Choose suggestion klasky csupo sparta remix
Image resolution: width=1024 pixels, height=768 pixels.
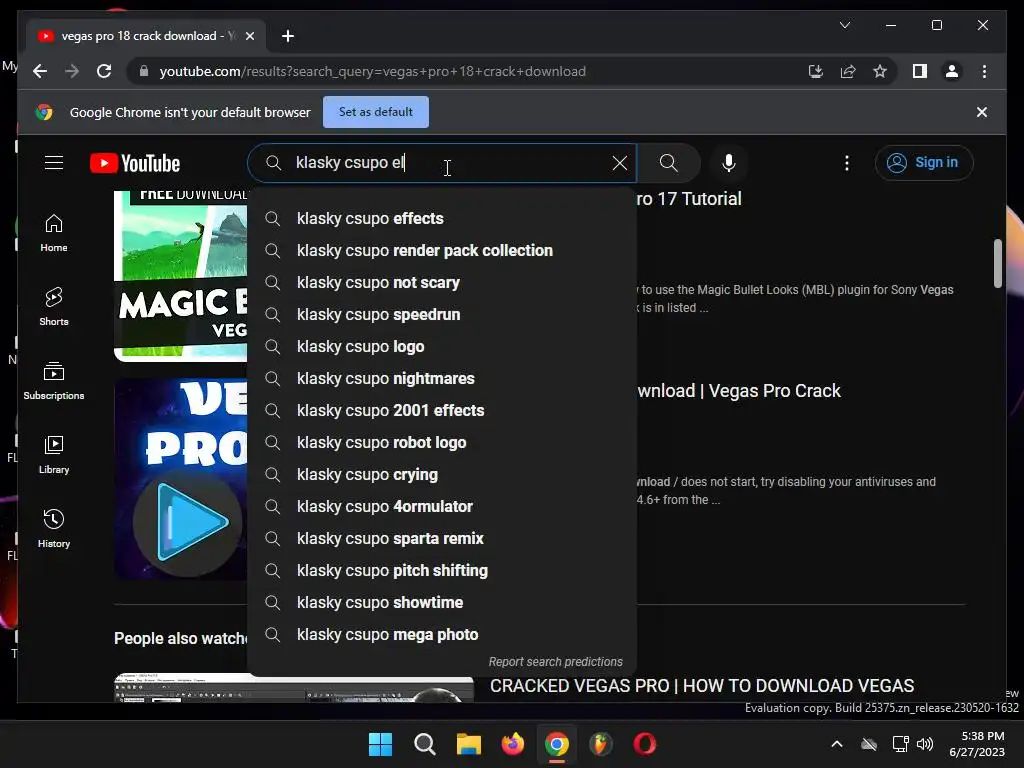[x=441, y=538]
